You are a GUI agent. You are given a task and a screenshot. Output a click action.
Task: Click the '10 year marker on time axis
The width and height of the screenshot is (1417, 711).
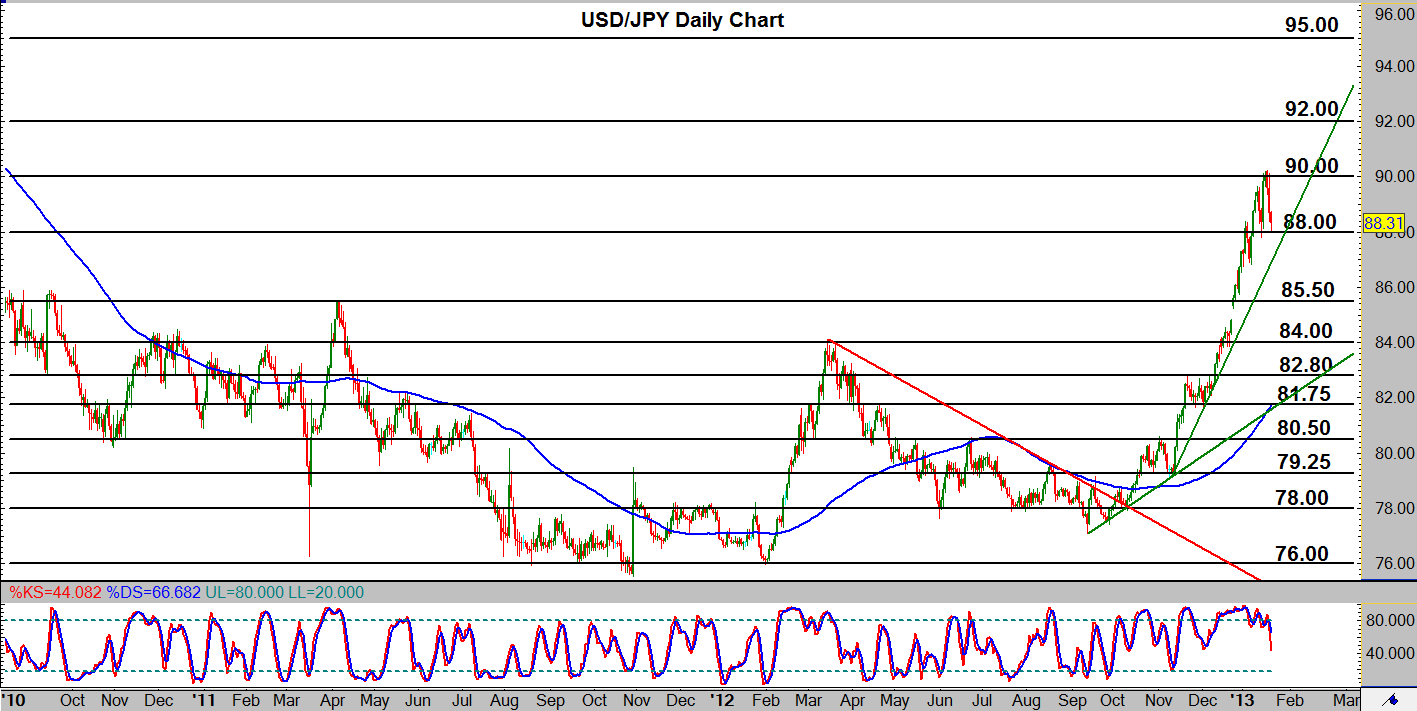(13, 699)
